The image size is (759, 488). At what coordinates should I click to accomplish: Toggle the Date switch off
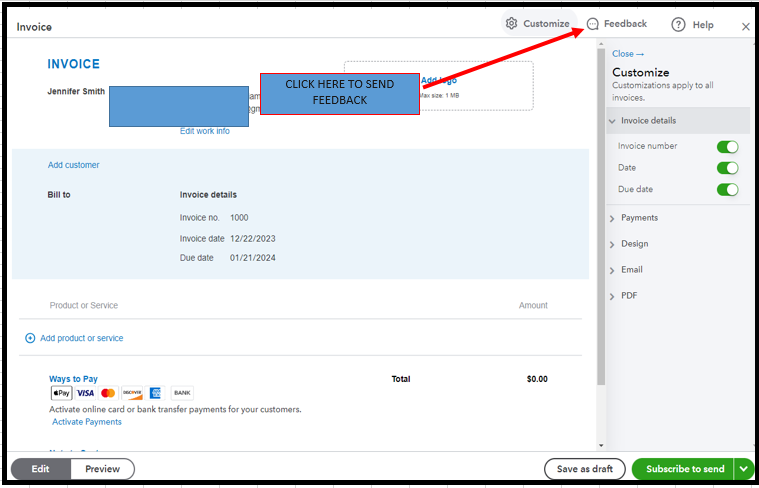pos(727,168)
